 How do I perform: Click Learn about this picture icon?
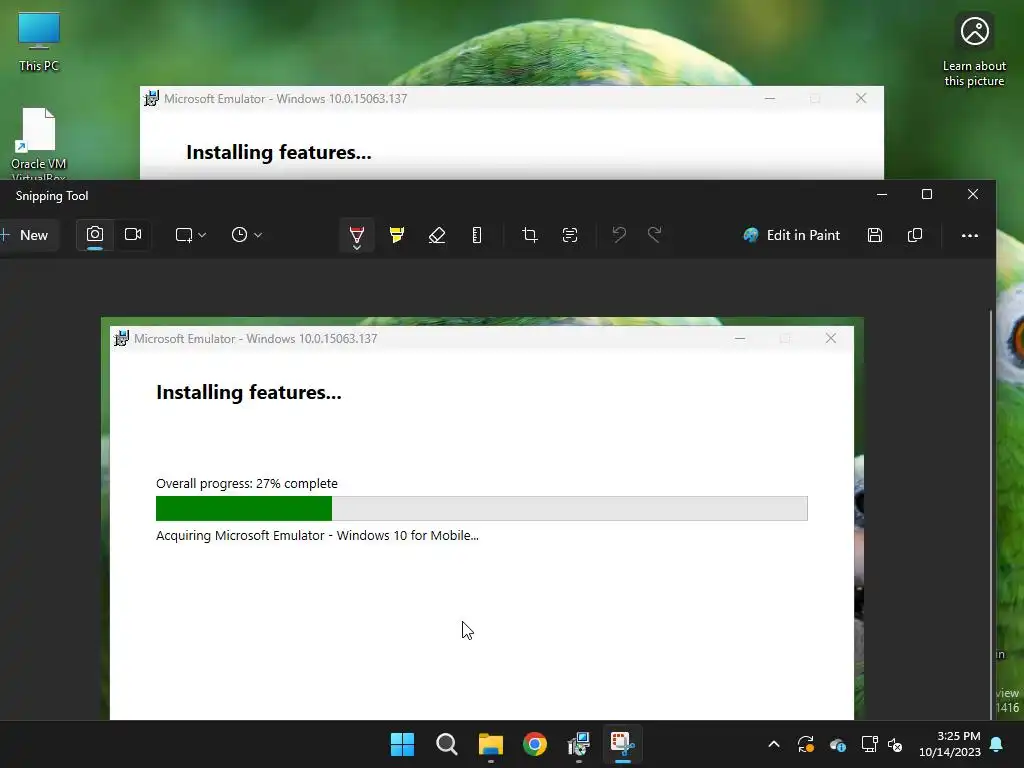tap(974, 51)
